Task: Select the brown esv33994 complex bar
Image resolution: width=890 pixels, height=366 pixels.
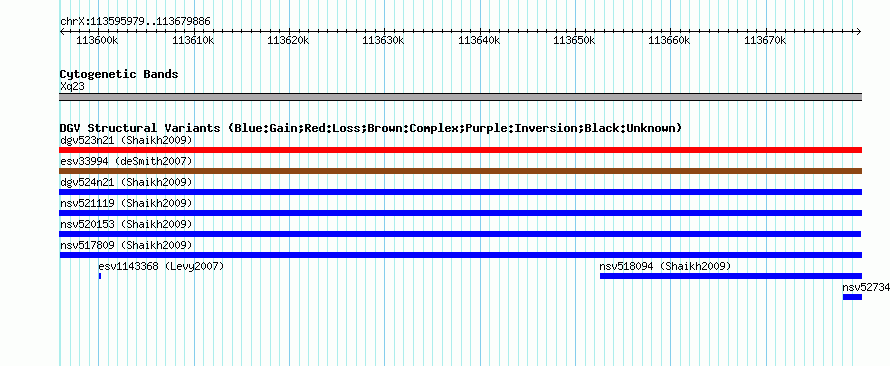Action: [461, 171]
